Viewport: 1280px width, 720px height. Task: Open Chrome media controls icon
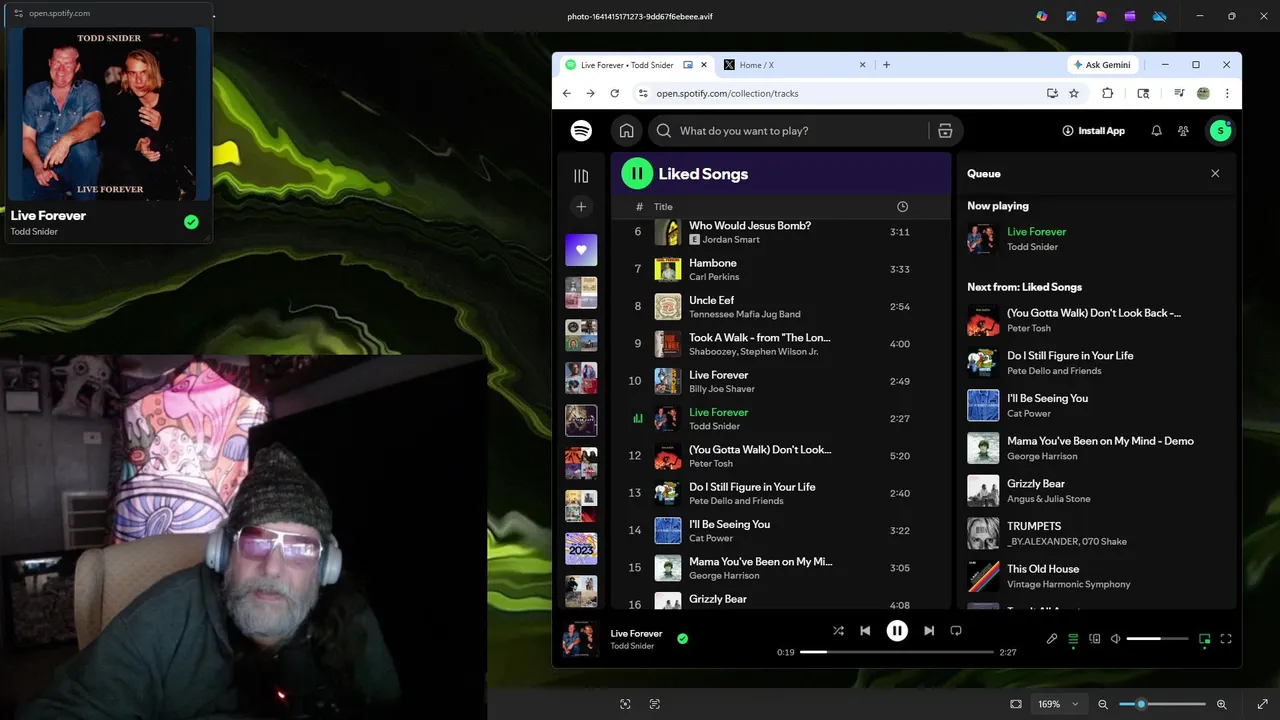[1179, 93]
